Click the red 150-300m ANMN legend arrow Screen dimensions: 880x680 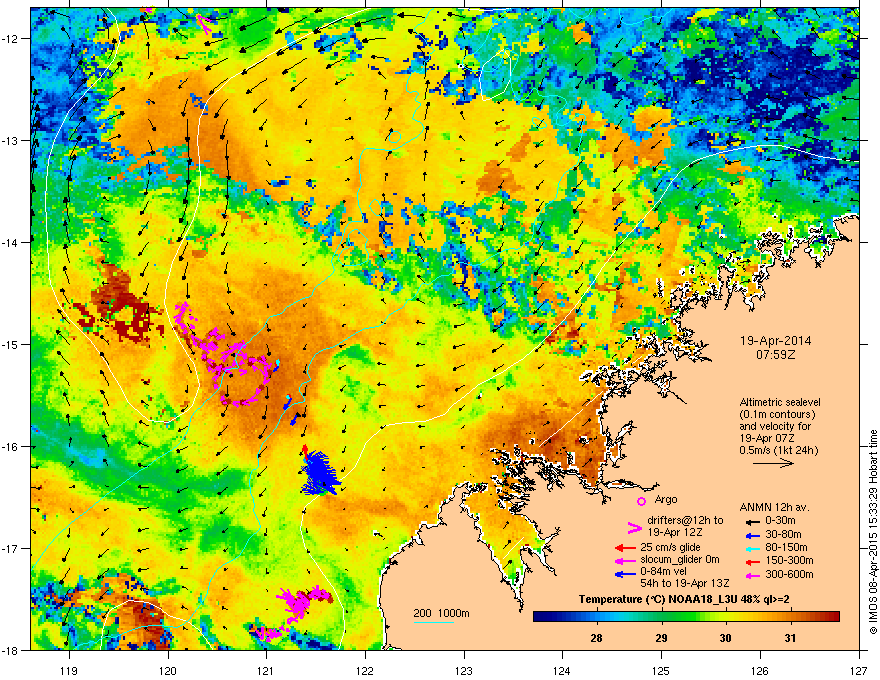click(x=753, y=561)
